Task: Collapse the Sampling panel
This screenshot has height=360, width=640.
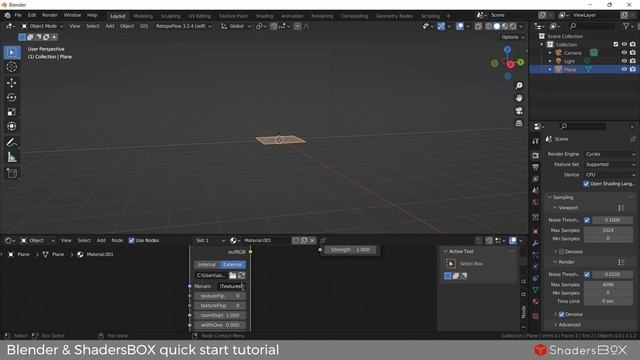Action: tap(562, 198)
